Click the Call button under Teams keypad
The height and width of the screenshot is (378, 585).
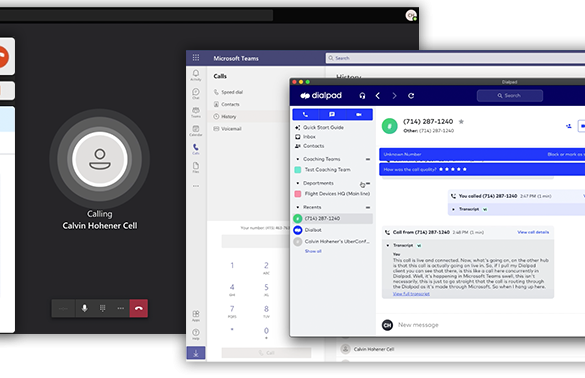click(x=266, y=353)
